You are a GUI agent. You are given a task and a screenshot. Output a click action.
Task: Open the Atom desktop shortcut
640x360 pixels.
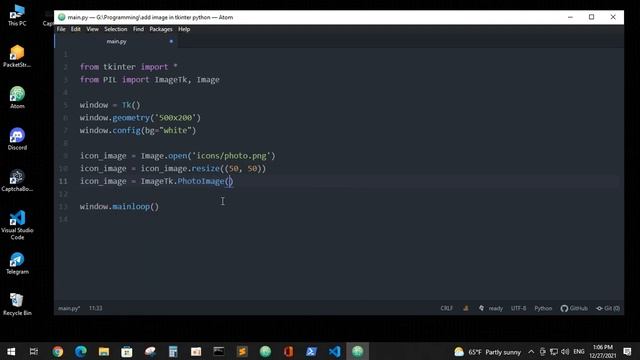pyautogui.click(x=17, y=98)
